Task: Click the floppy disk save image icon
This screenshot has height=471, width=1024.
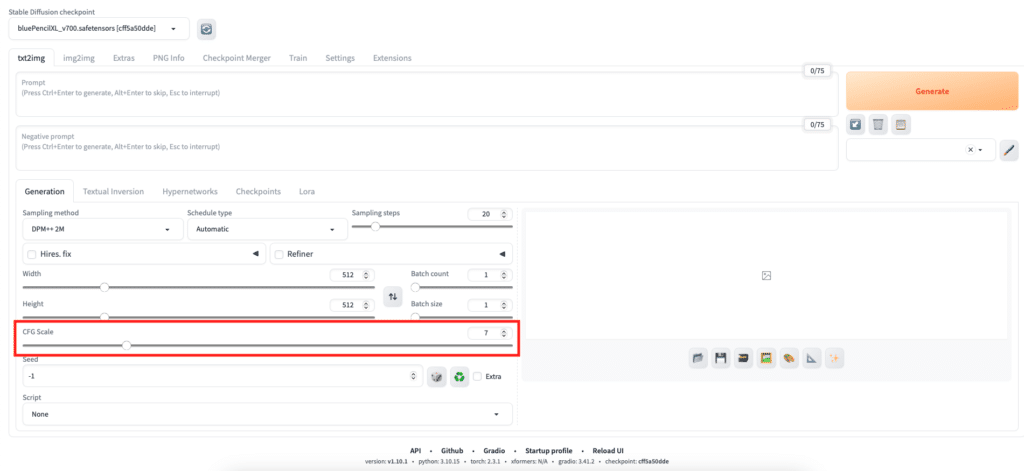Action: (x=720, y=357)
